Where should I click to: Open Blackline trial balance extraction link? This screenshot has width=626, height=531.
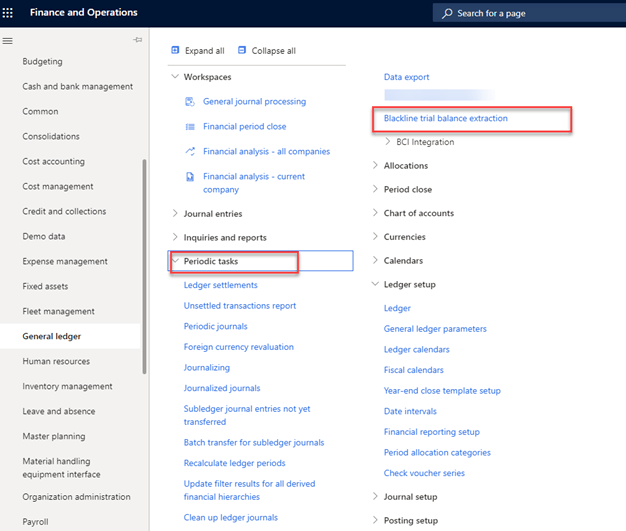coord(445,119)
